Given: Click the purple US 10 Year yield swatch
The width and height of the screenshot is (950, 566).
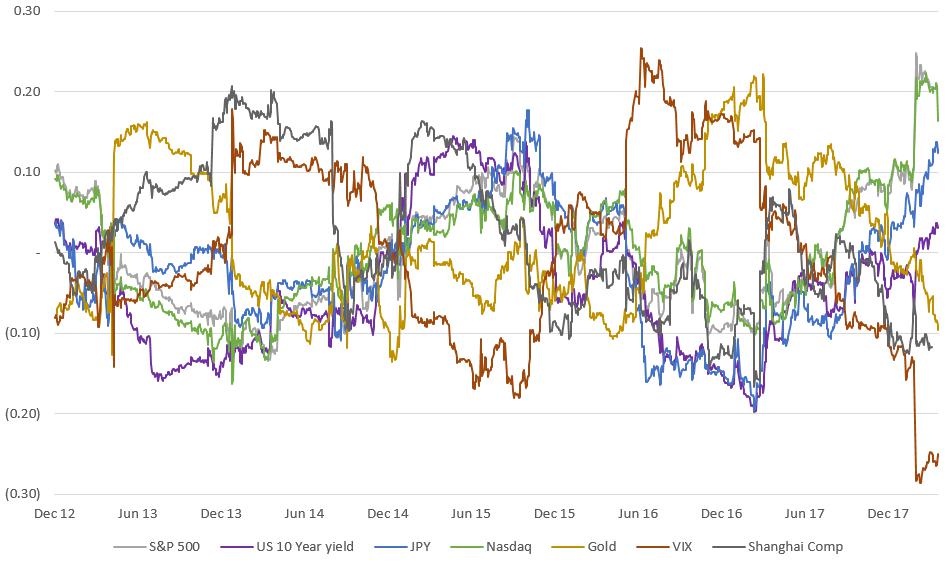Looking at the screenshot, I should point(237,547).
